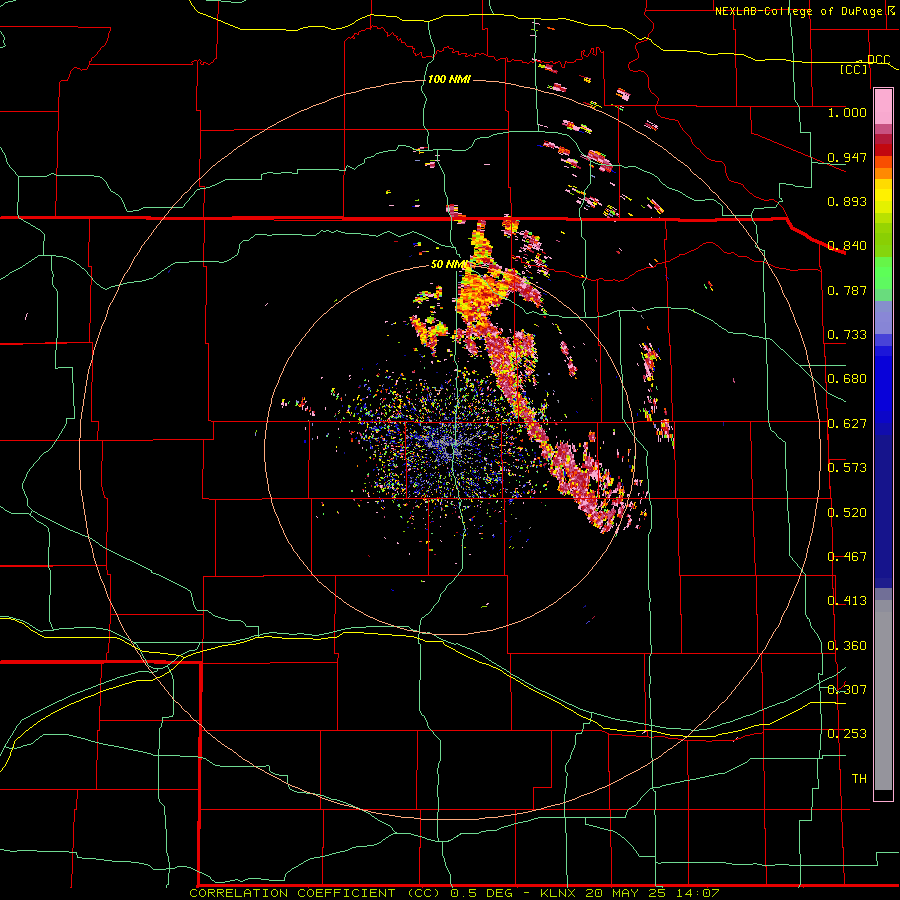Screen dimensions: 900x900
Task: Click the 0.413 scale value
Action: (x=847, y=601)
